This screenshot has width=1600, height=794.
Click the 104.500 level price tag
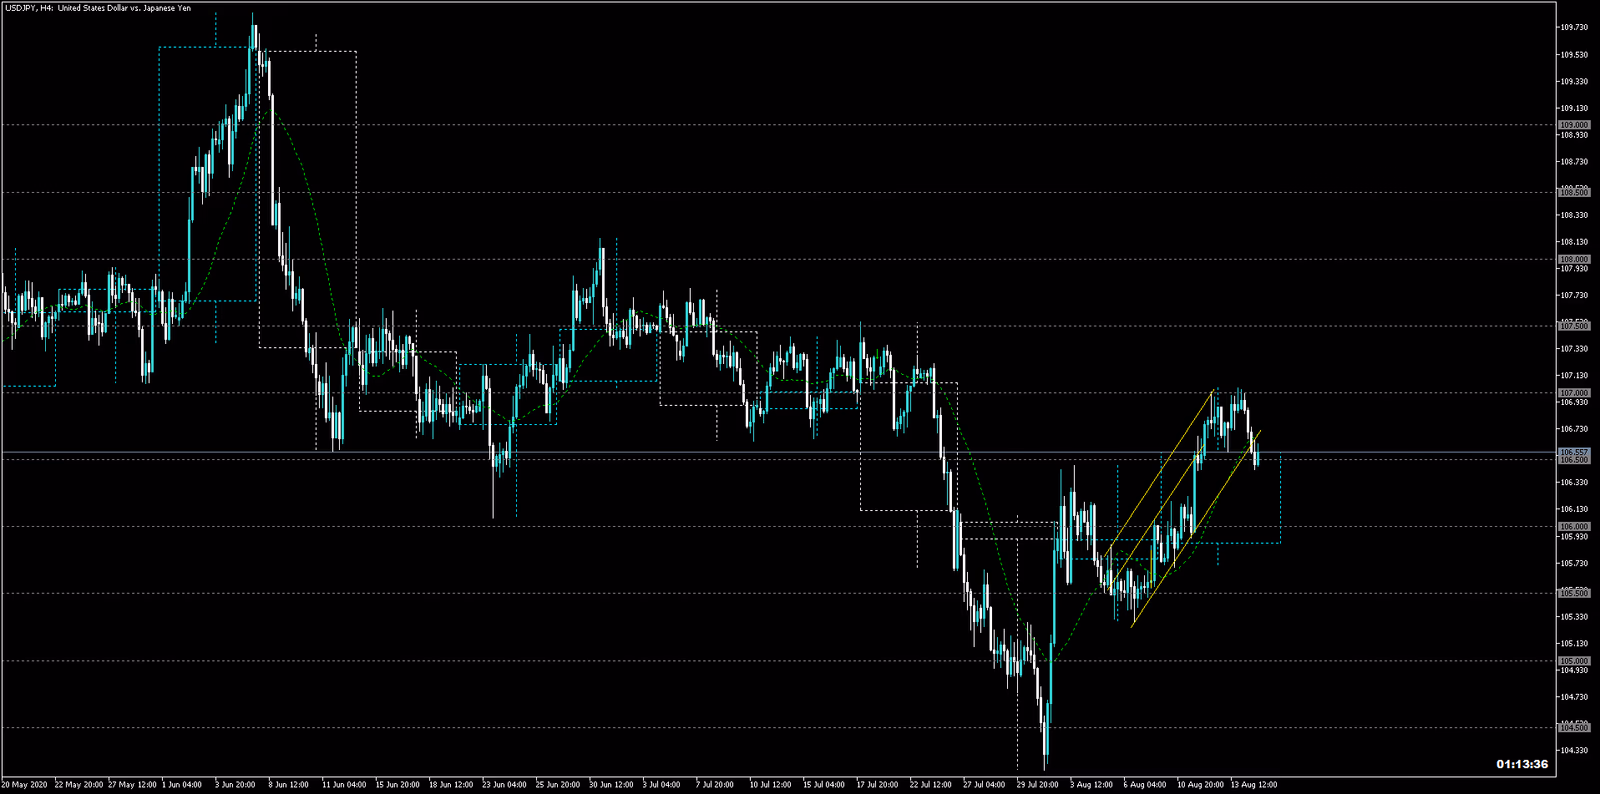[1574, 728]
